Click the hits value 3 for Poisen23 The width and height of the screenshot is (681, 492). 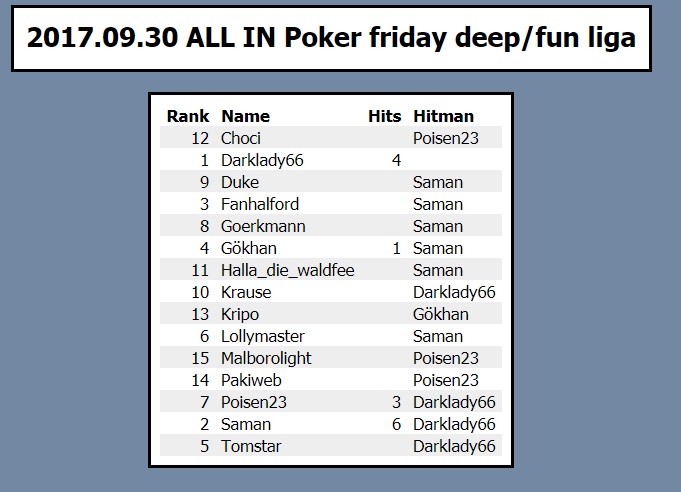[396, 402]
